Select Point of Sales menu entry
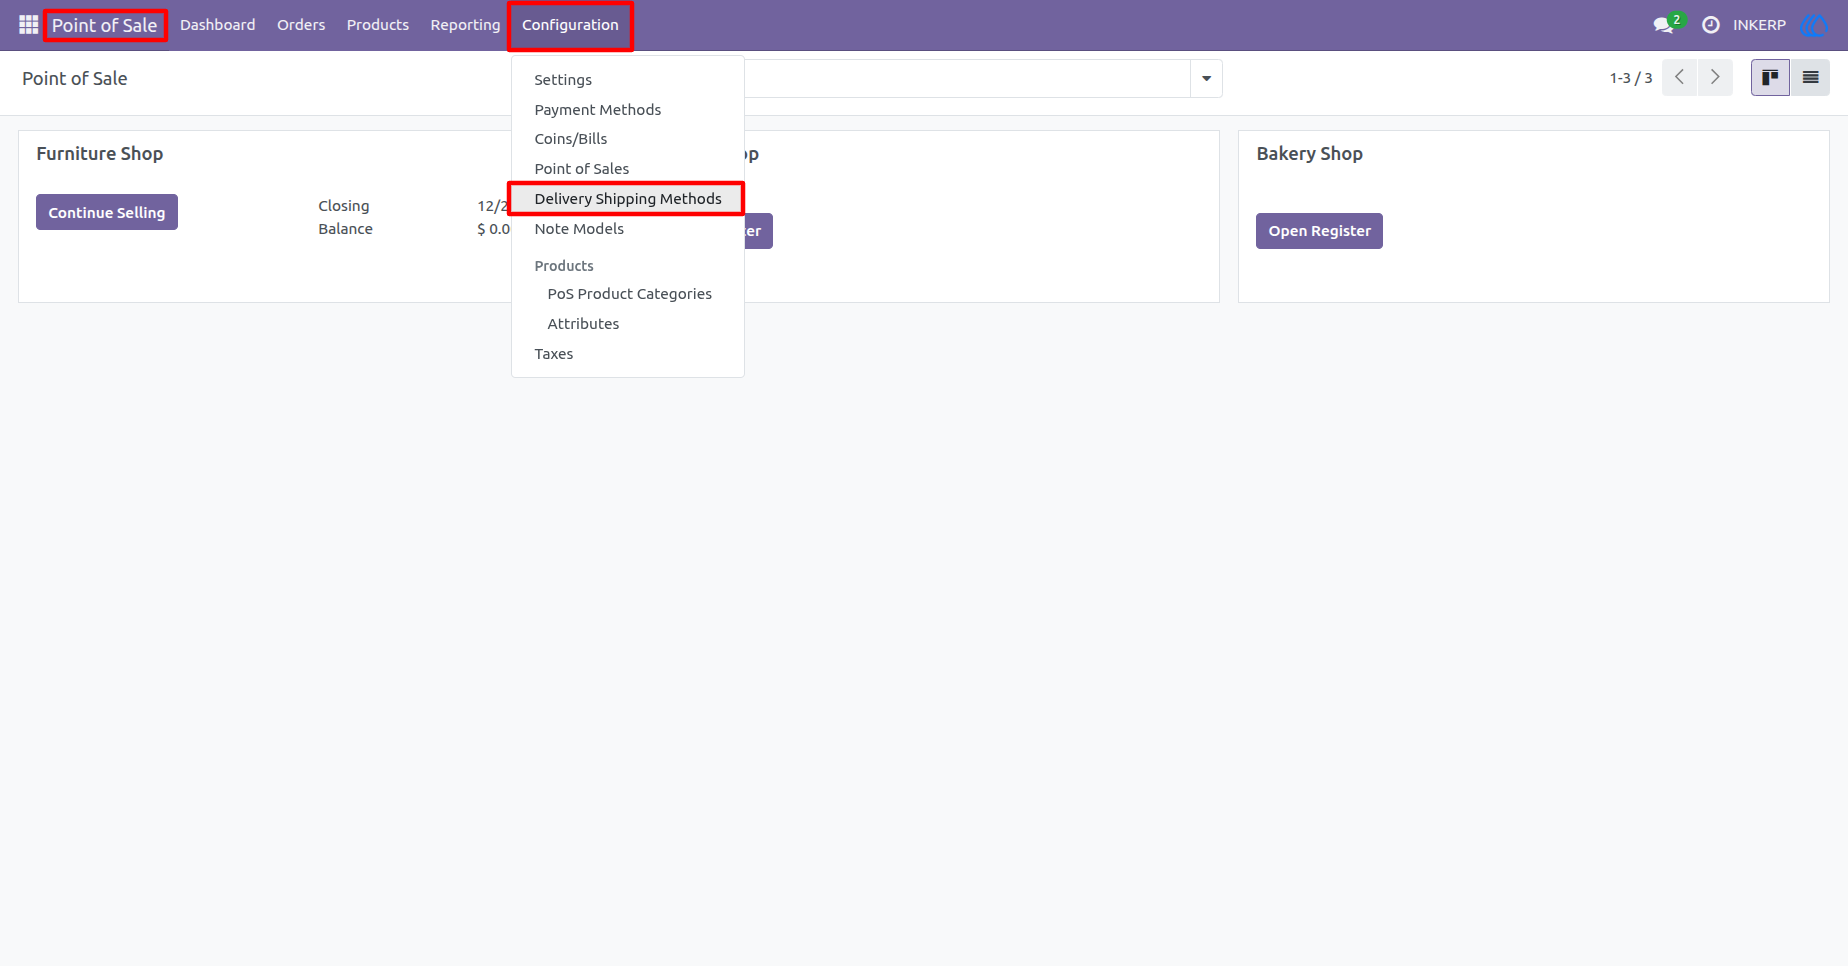Screen dimensions: 1848x966 coord(628,169)
